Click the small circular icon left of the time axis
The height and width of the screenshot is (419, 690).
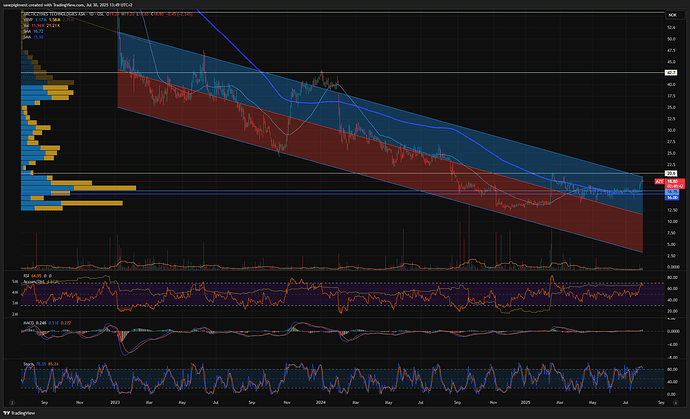point(12,402)
